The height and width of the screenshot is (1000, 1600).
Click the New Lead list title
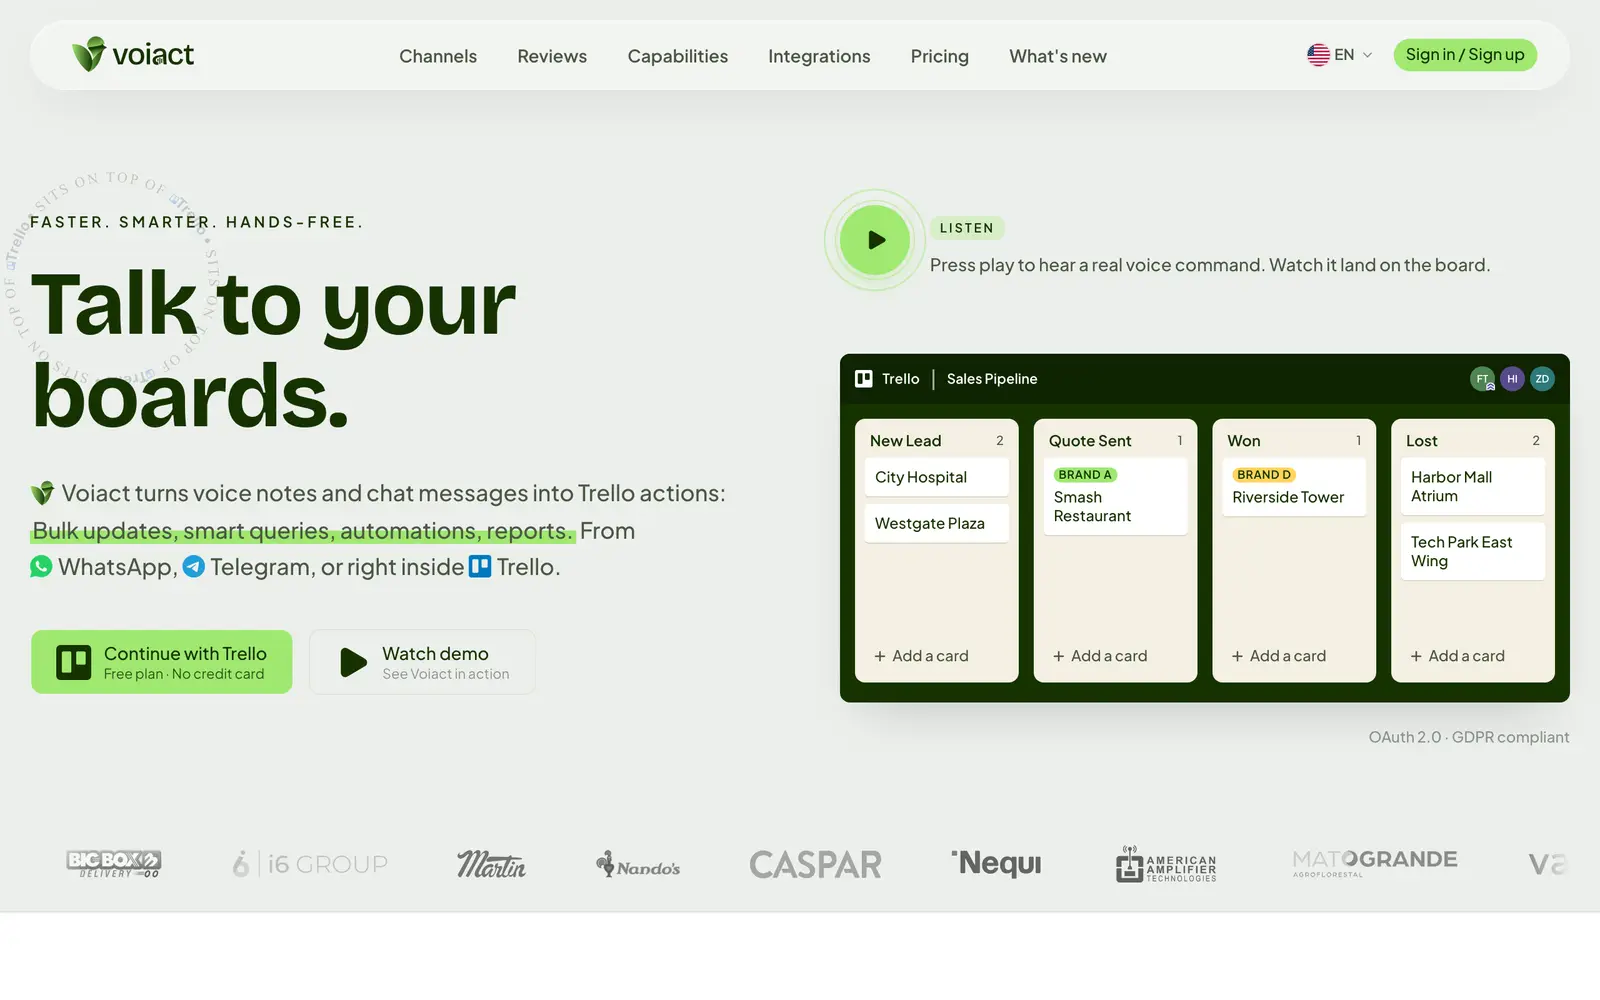click(905, 441)
